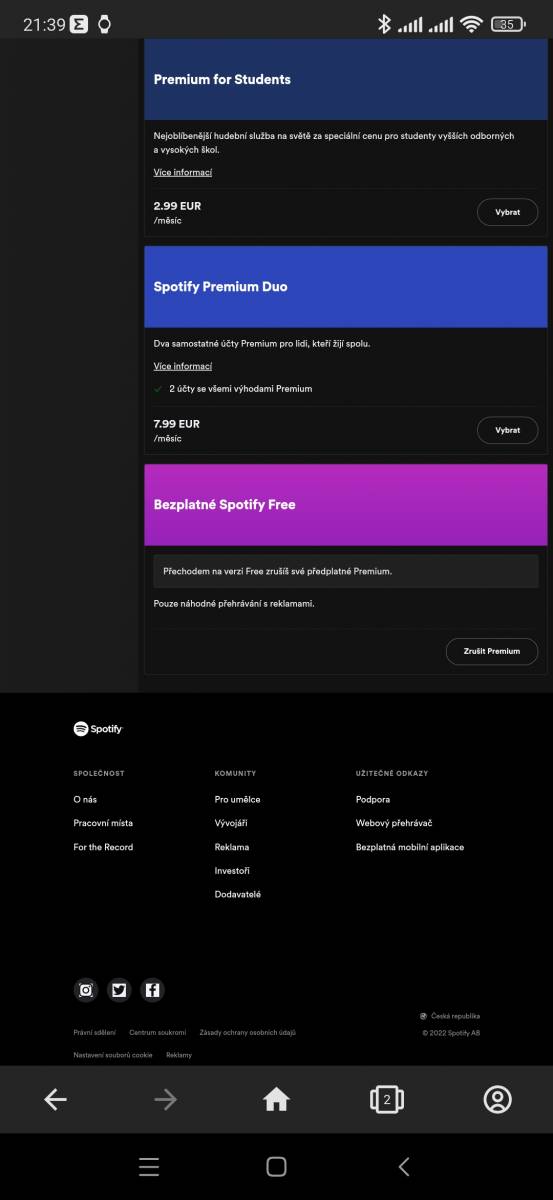The width and height of the screenshot is (553, 1200).
Task: Tap the browser home icon
Action: tap(276, 1100)
